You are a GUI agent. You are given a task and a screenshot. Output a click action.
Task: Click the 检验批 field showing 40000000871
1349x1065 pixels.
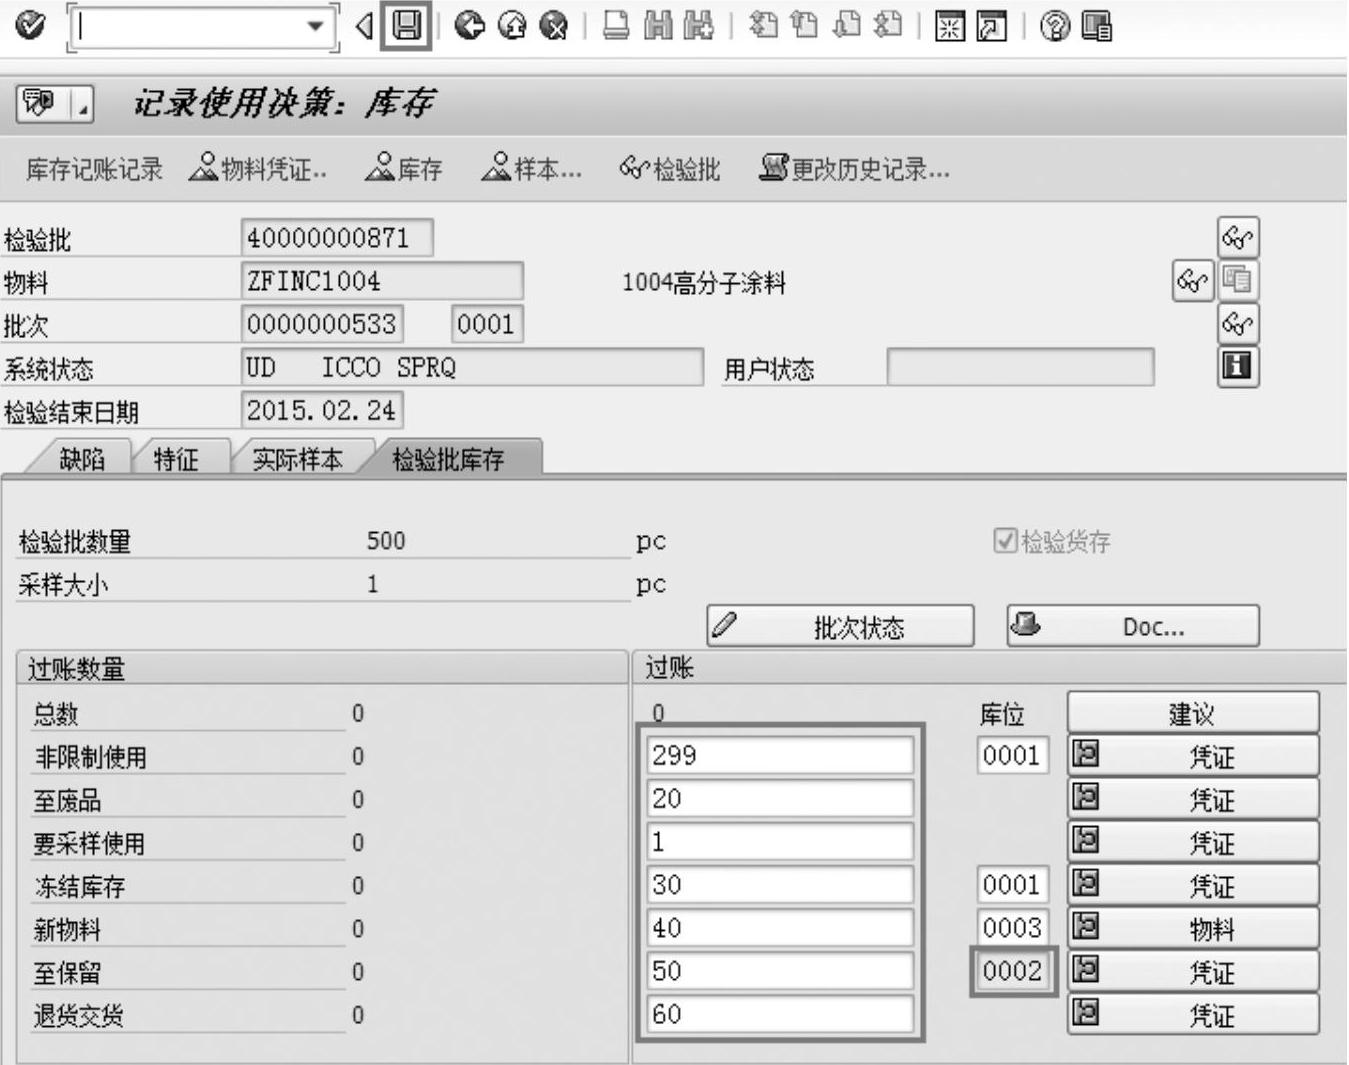click(x=337, y=238)
